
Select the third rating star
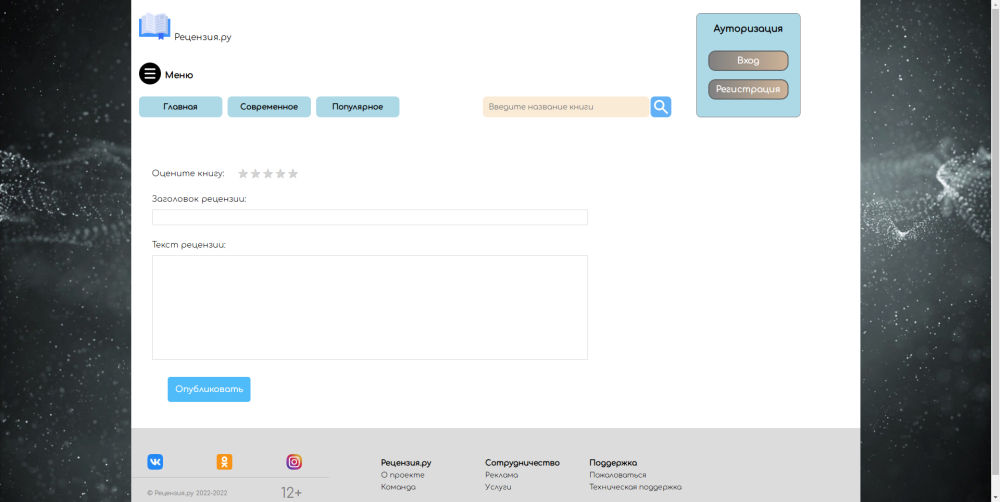coord(268,174)
